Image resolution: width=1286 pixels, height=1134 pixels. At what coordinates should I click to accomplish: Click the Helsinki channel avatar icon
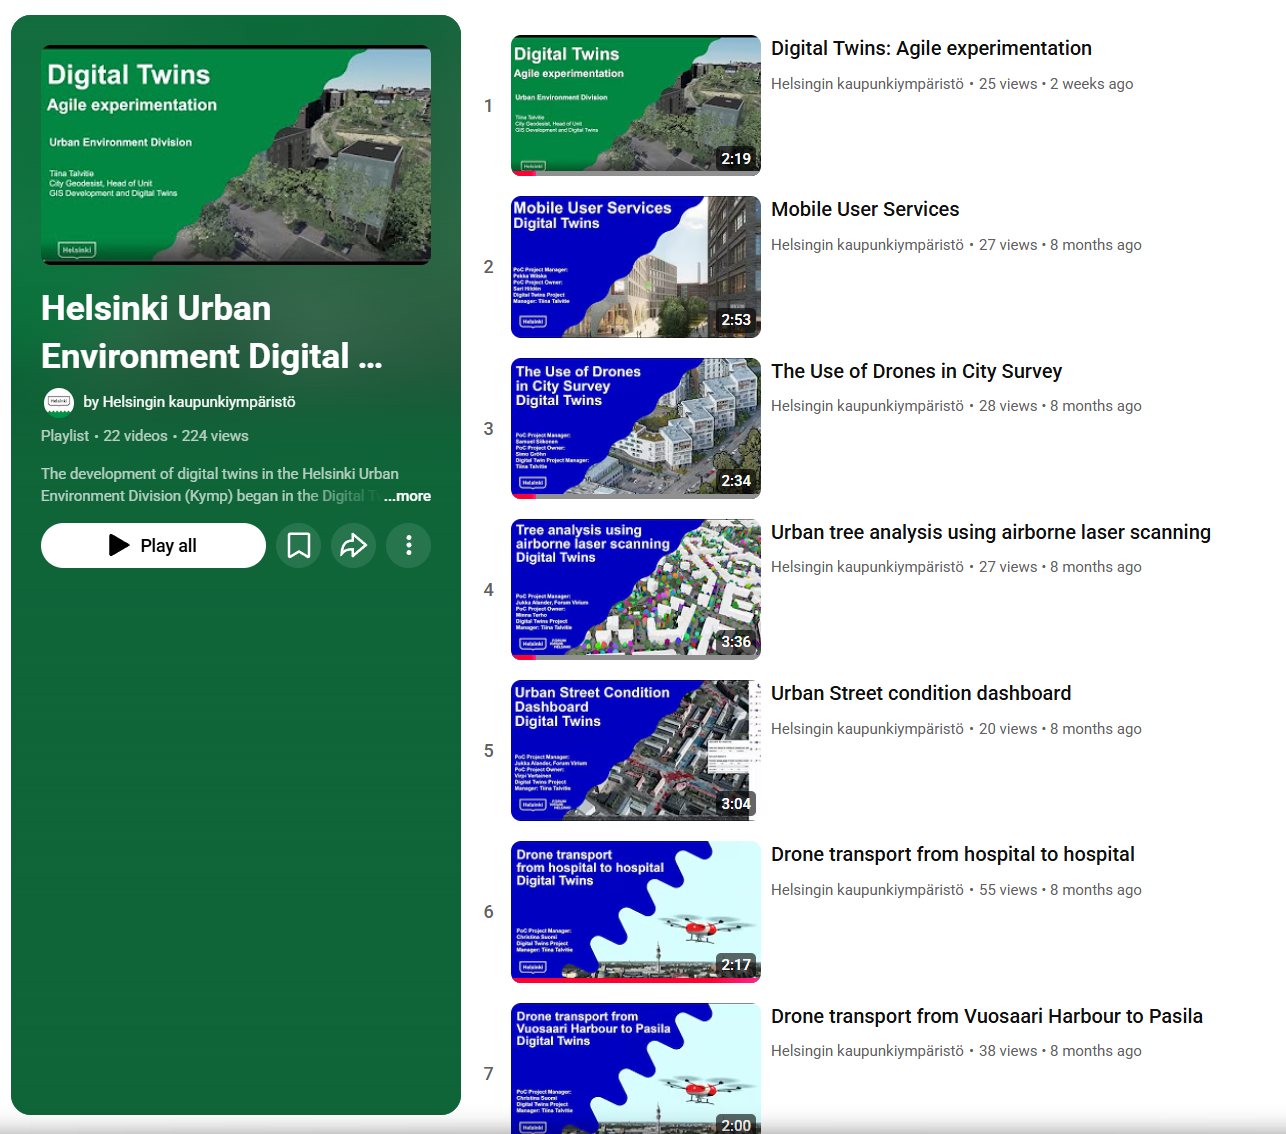coord(59,402)
